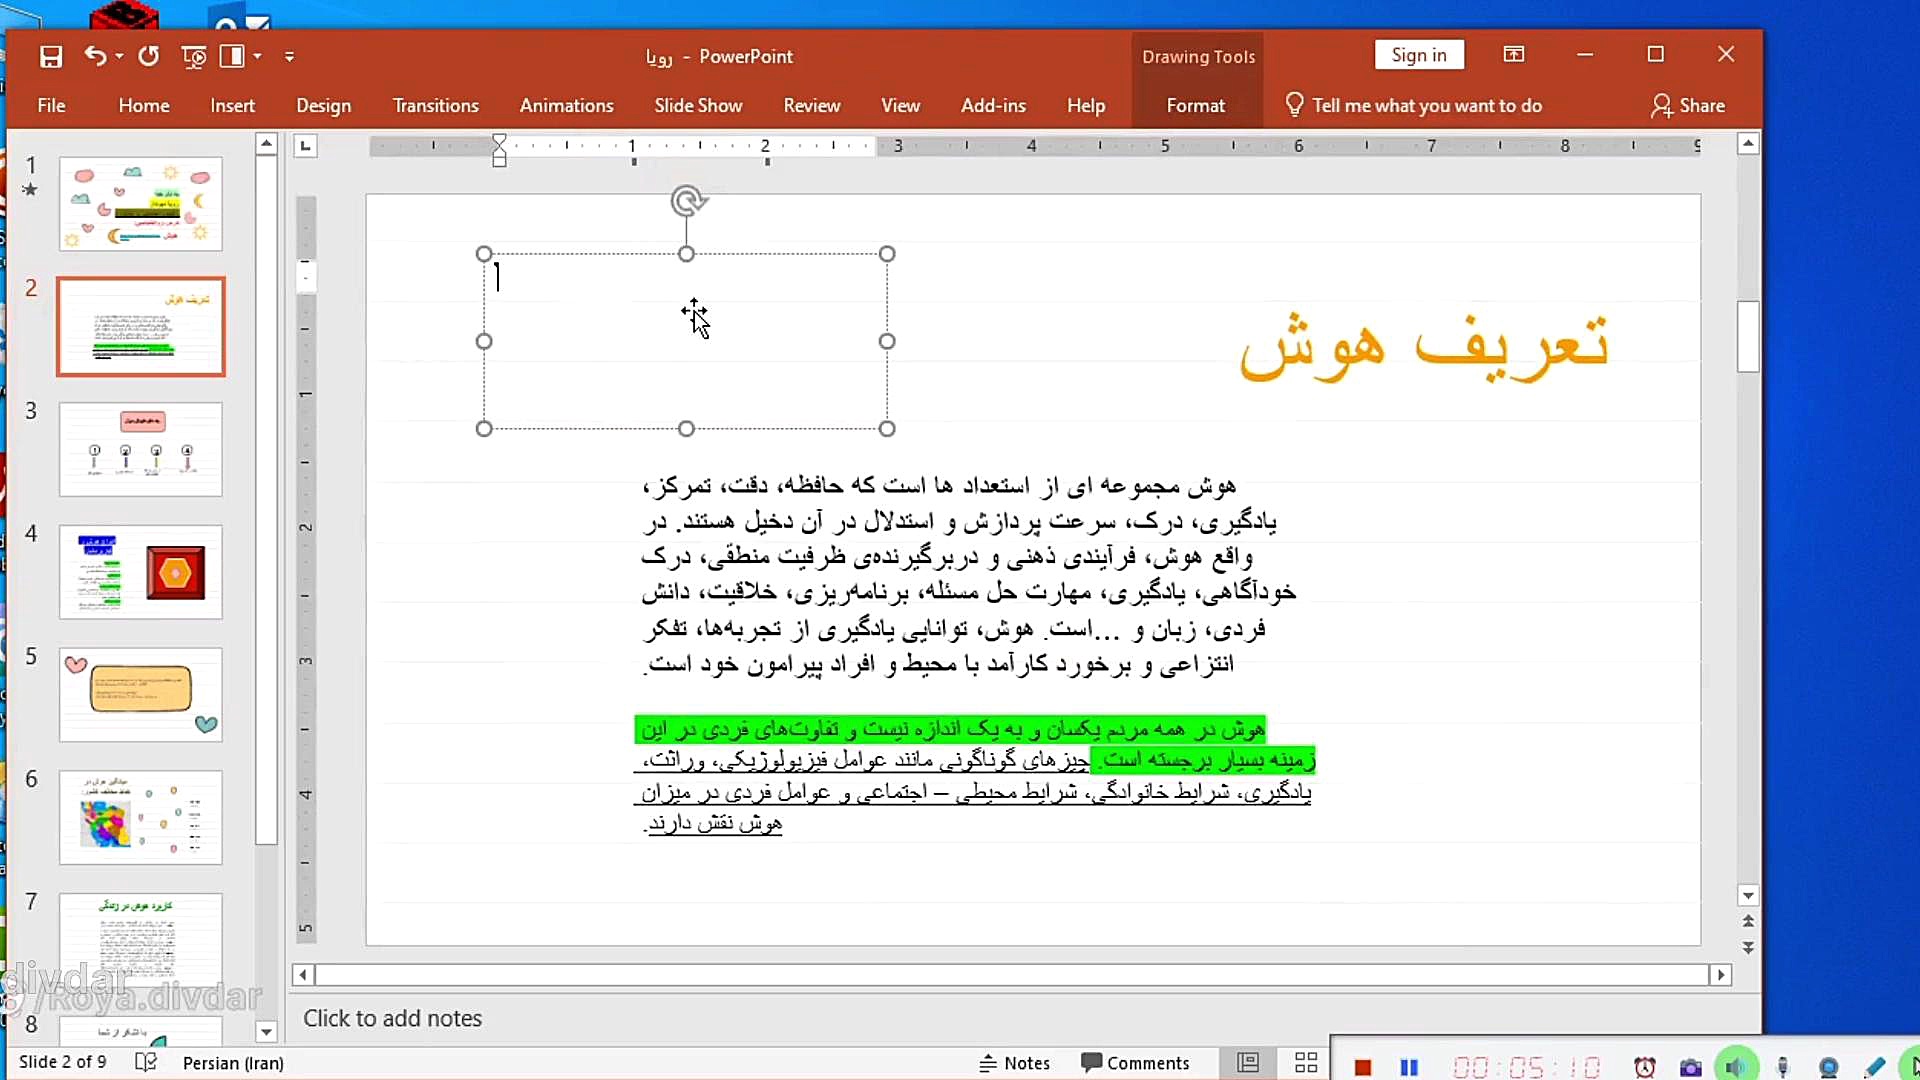This screenshot has height=1080, width=1920.
Task: Go to the Design tab
Action: pyautogui.click(x=323, y=106)
